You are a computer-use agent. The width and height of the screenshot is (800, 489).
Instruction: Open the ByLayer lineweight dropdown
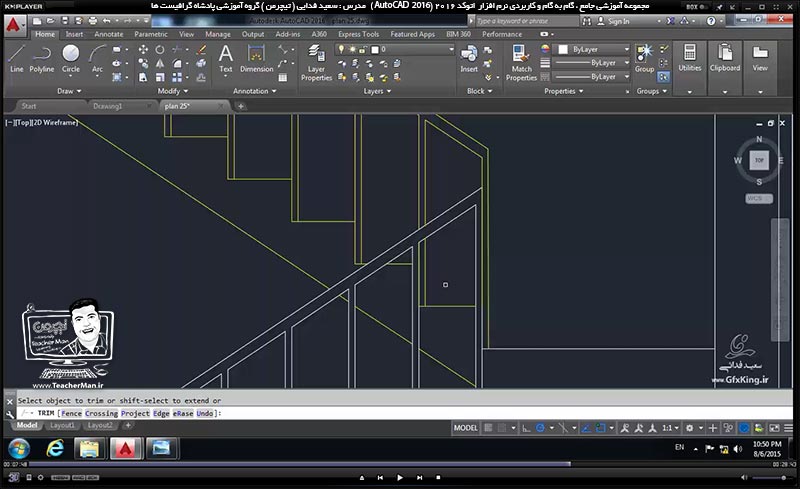click(592, 63)
